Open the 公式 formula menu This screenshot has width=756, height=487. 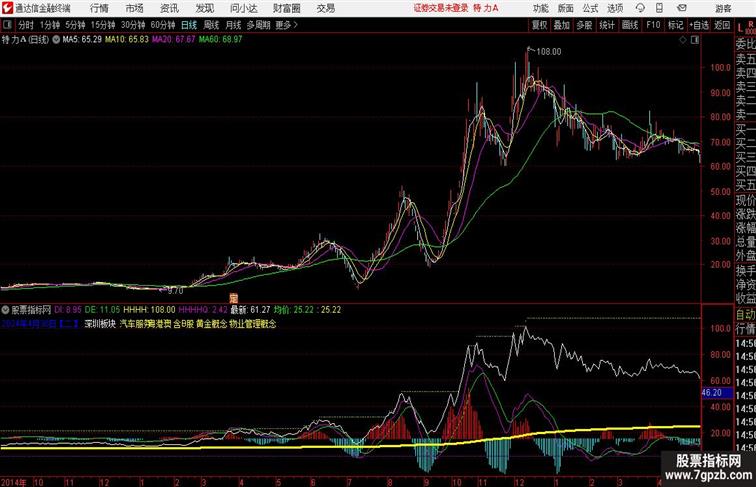(590, 8)
